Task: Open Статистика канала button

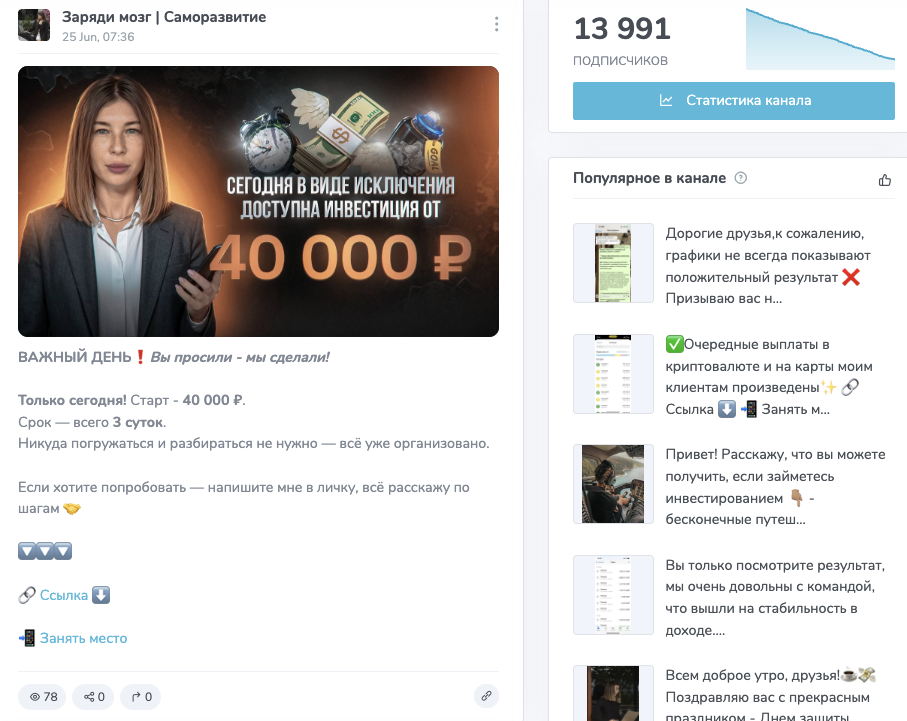Action: 733,101
